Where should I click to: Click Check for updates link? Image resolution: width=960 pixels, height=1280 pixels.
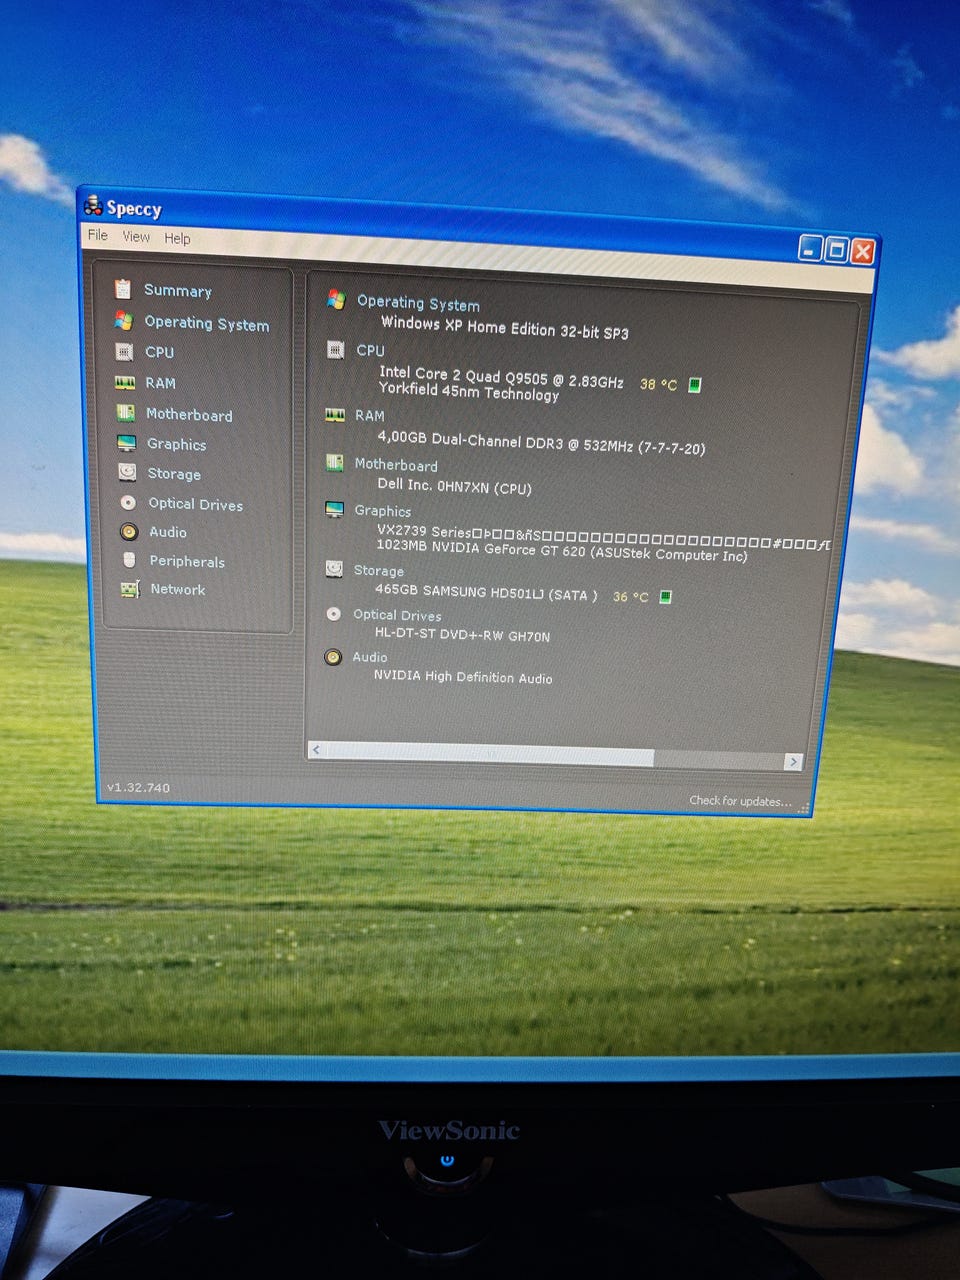coord(740,801)
